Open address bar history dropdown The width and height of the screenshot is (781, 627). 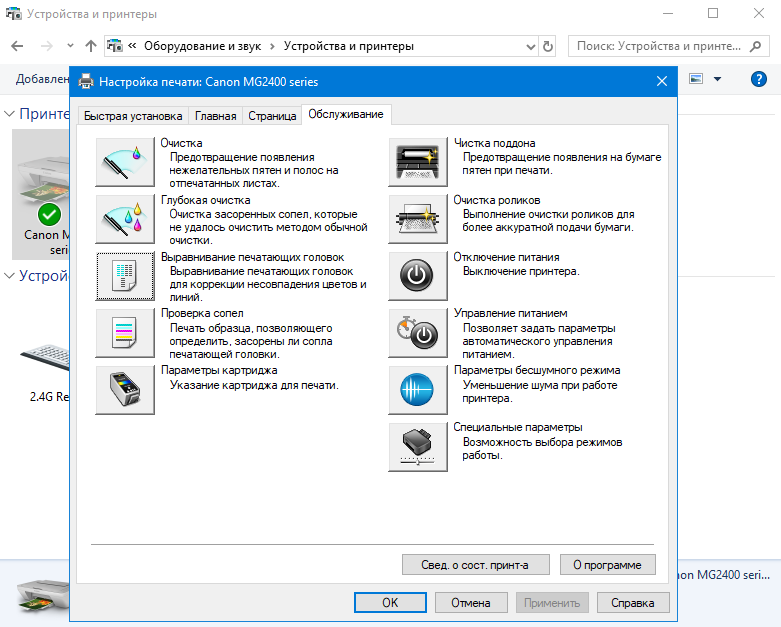click(x=531, y=47)
